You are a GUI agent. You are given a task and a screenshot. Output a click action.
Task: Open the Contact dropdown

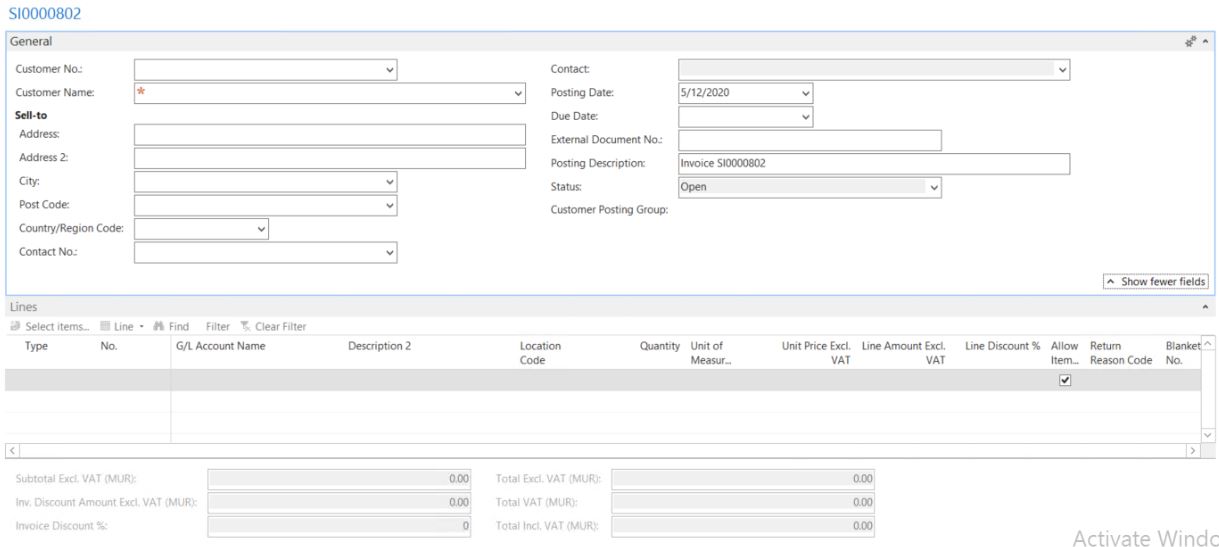coord(1063,70)
